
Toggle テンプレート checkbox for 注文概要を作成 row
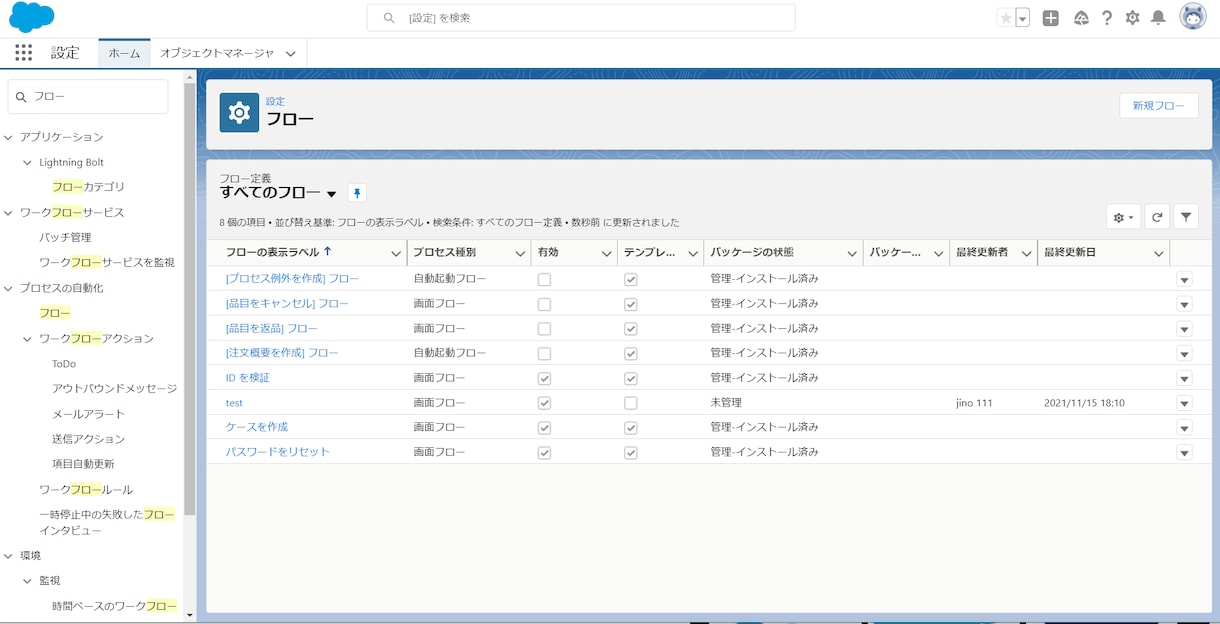coord(630,353)
